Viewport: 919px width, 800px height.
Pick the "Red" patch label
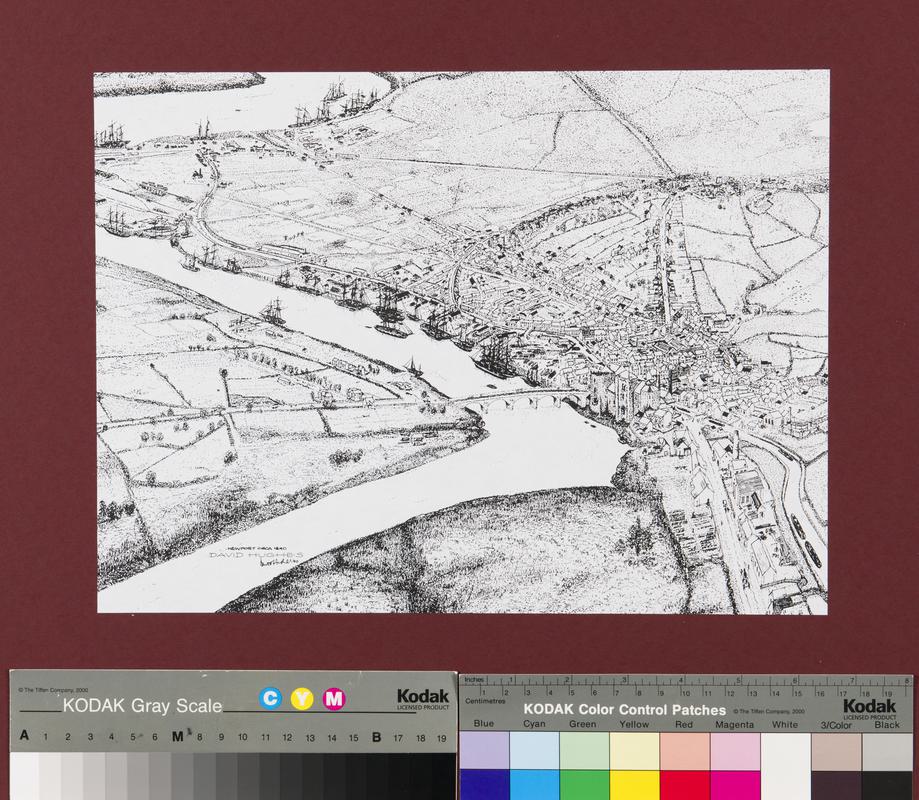pyautogui.click(x=685, y=723)
